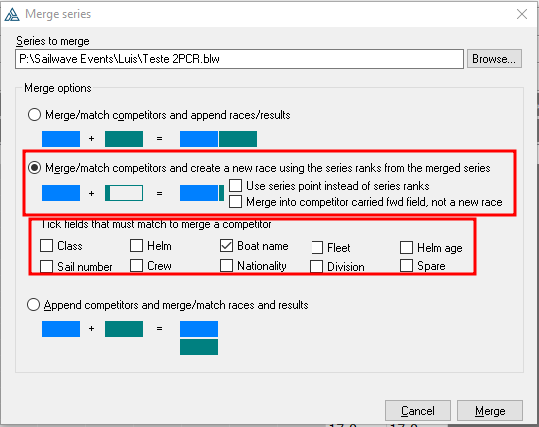Click the Series to merge file path field
The image size is (539, 427).
pos(239,59)
